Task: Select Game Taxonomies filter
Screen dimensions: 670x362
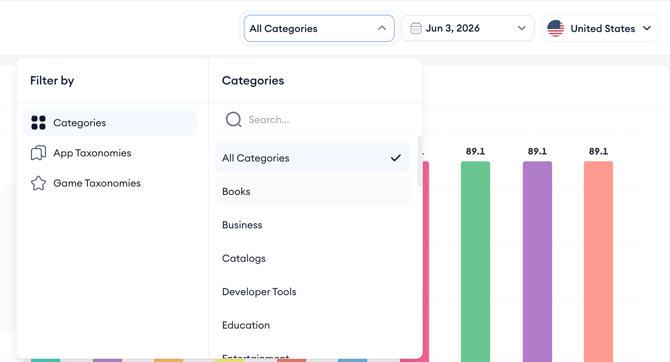Action: pyautogui.click(x=110, y=183)
